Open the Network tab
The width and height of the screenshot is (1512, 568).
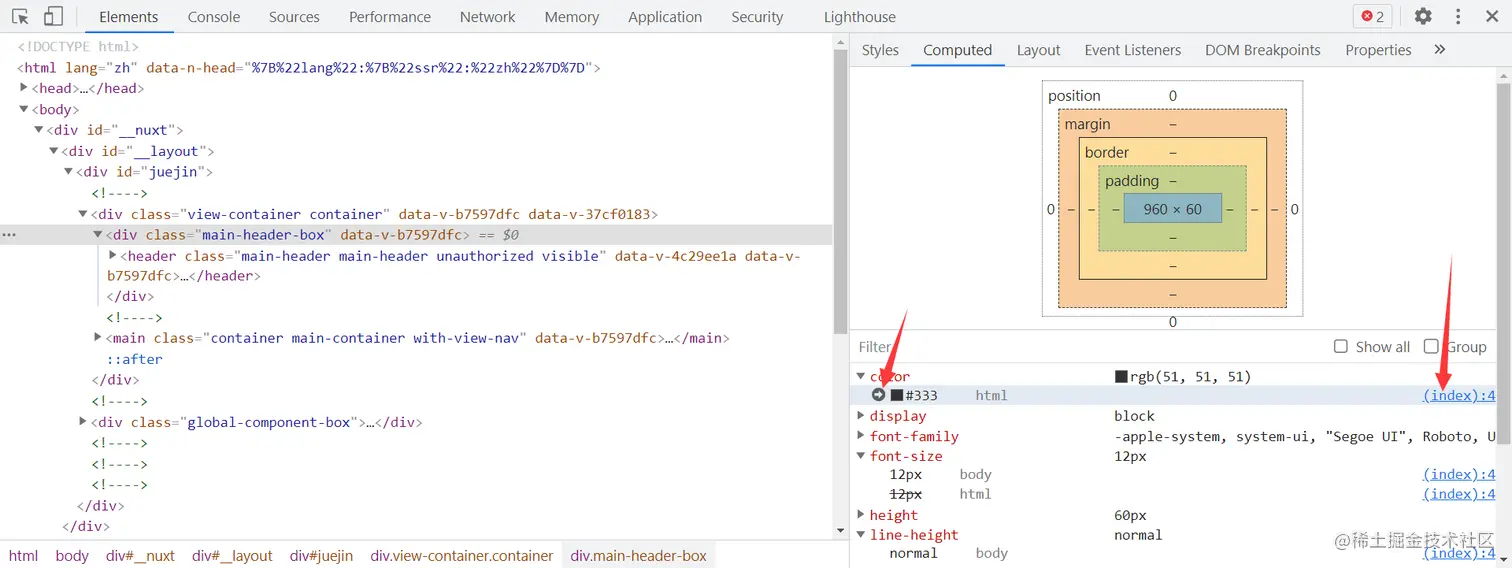point(488,17)
